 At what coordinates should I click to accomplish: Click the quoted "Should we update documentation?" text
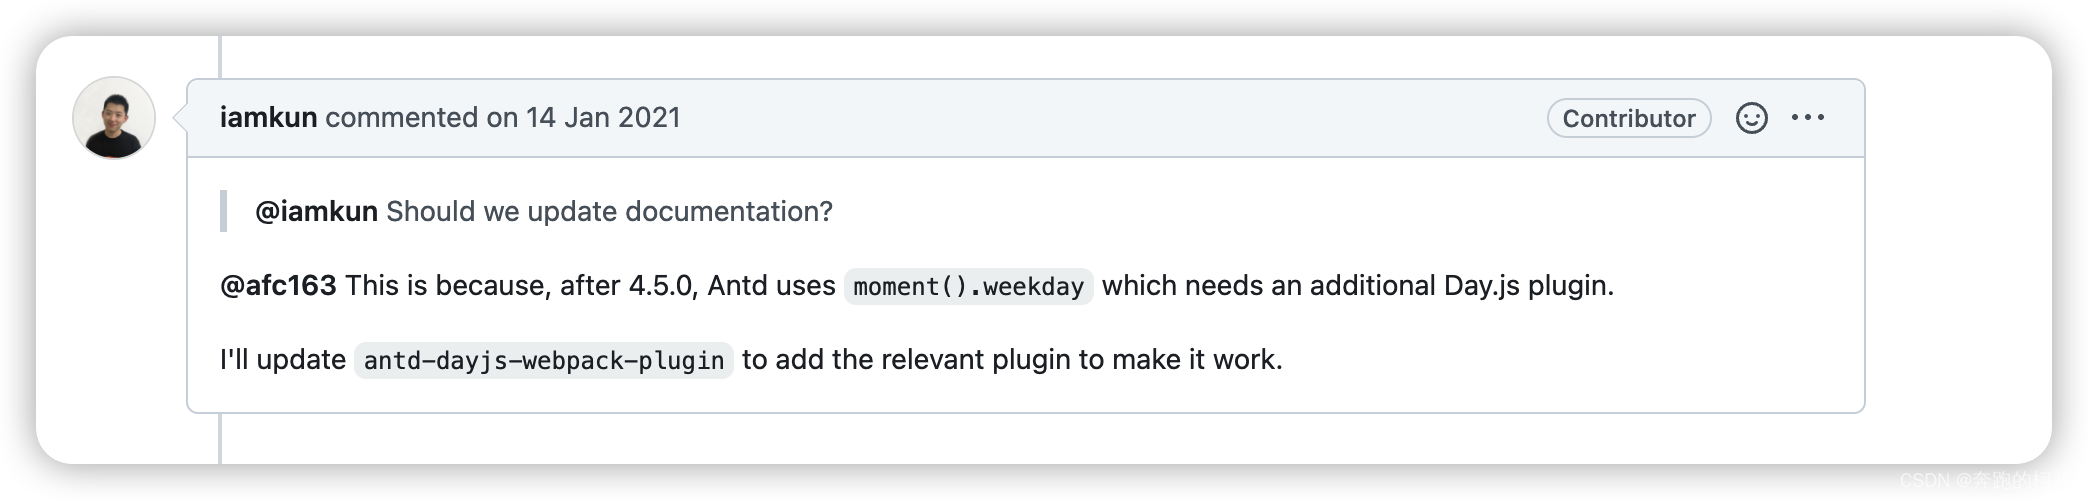609,212
